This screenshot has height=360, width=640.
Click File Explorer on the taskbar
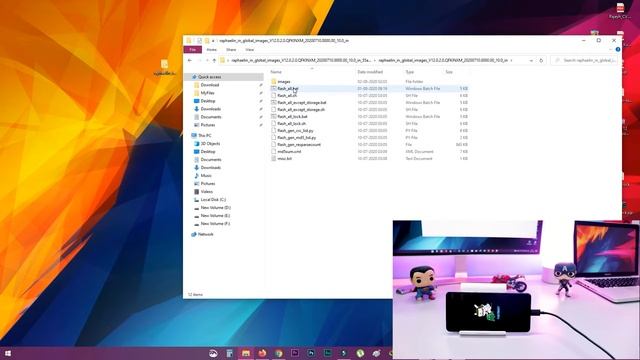point(246,353)
